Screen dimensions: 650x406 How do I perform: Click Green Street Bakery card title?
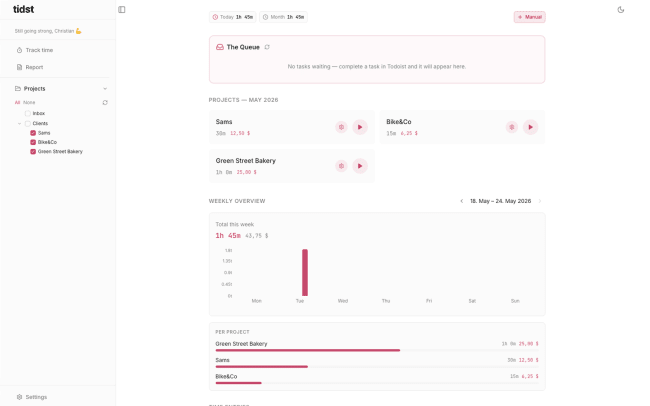pyautogui.click(x=245, y=160)
